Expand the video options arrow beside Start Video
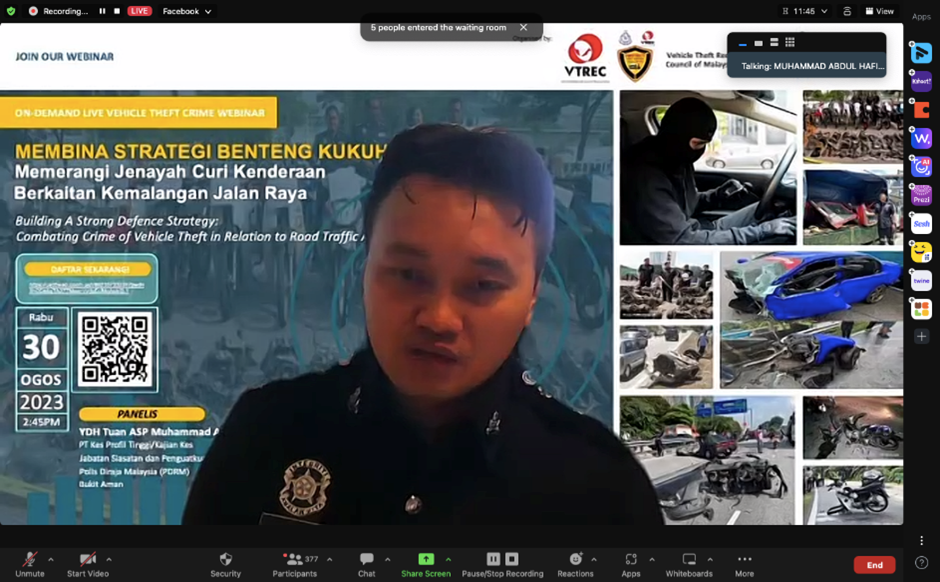 click(x=109, y=560)
